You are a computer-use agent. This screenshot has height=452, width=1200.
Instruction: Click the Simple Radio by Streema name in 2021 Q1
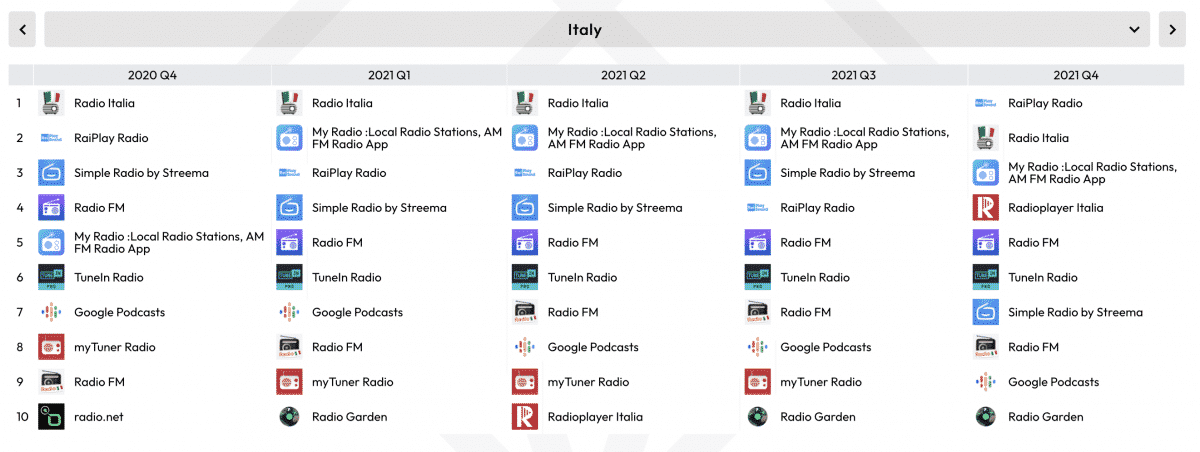(379, 208)
